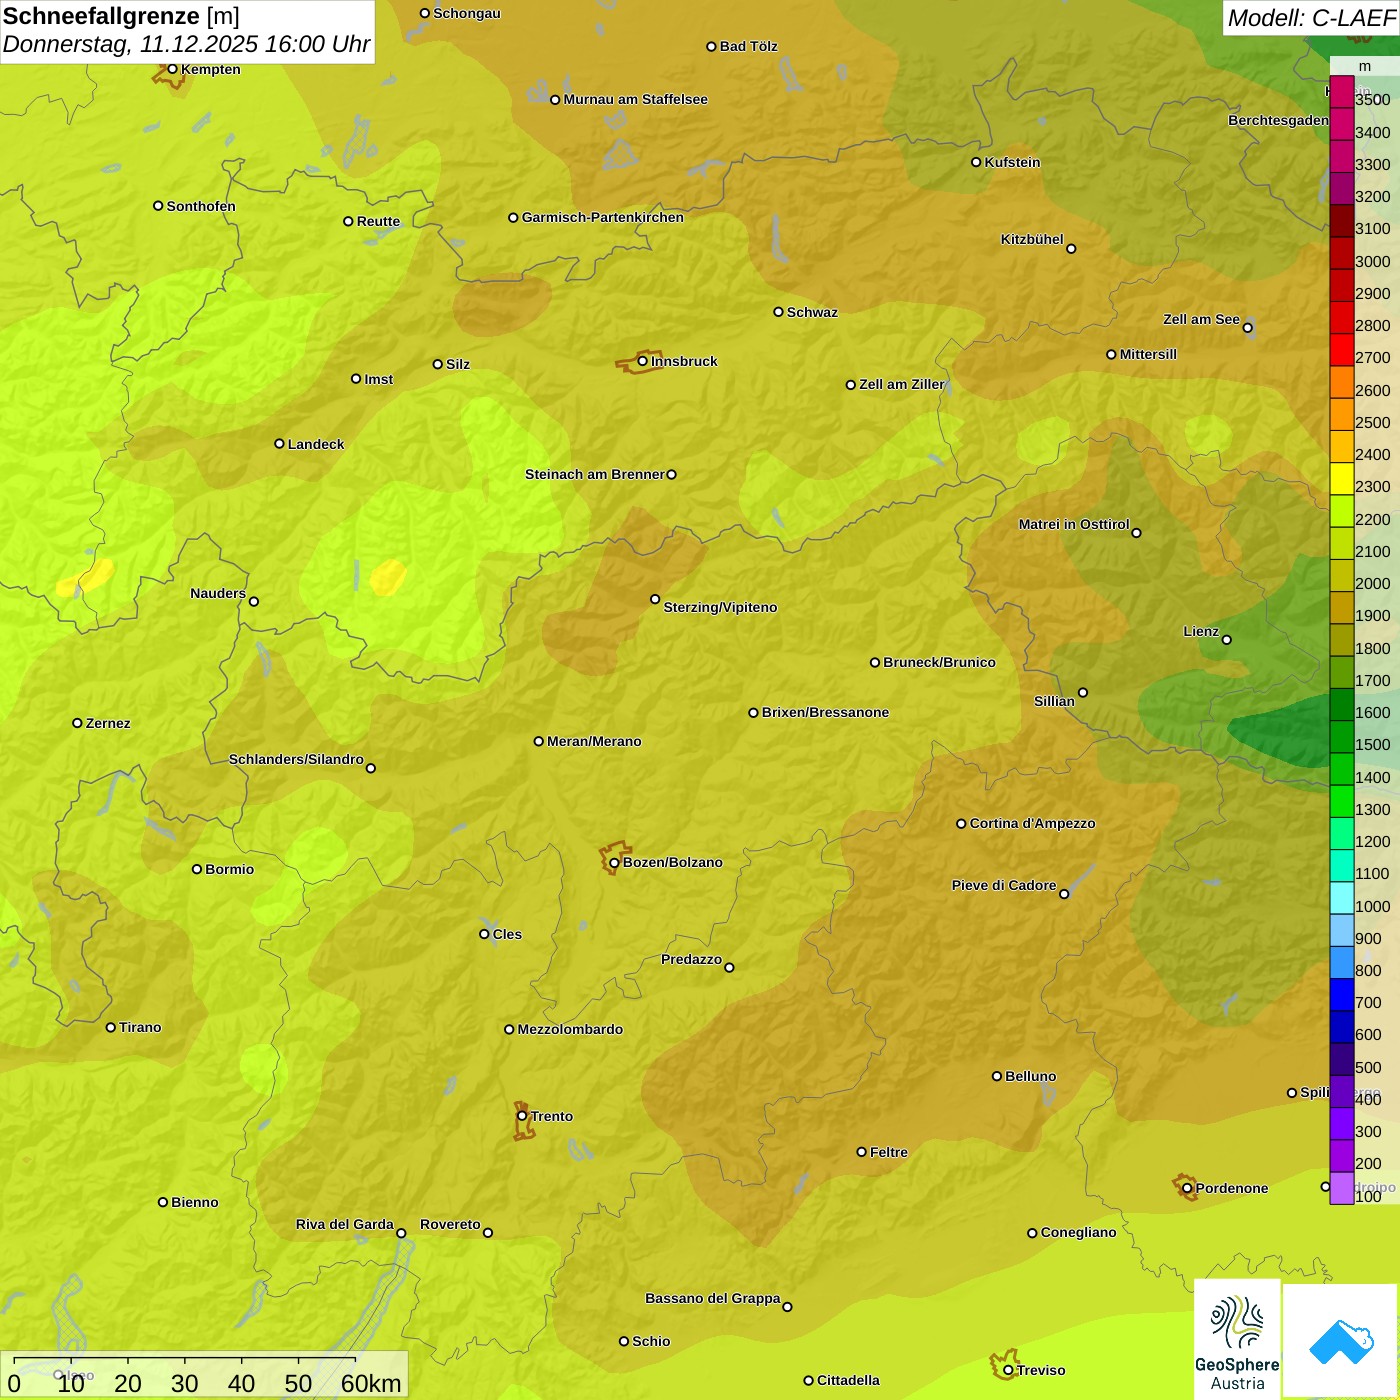
Task: Click the Reutte label
Action: click(378, 221)
